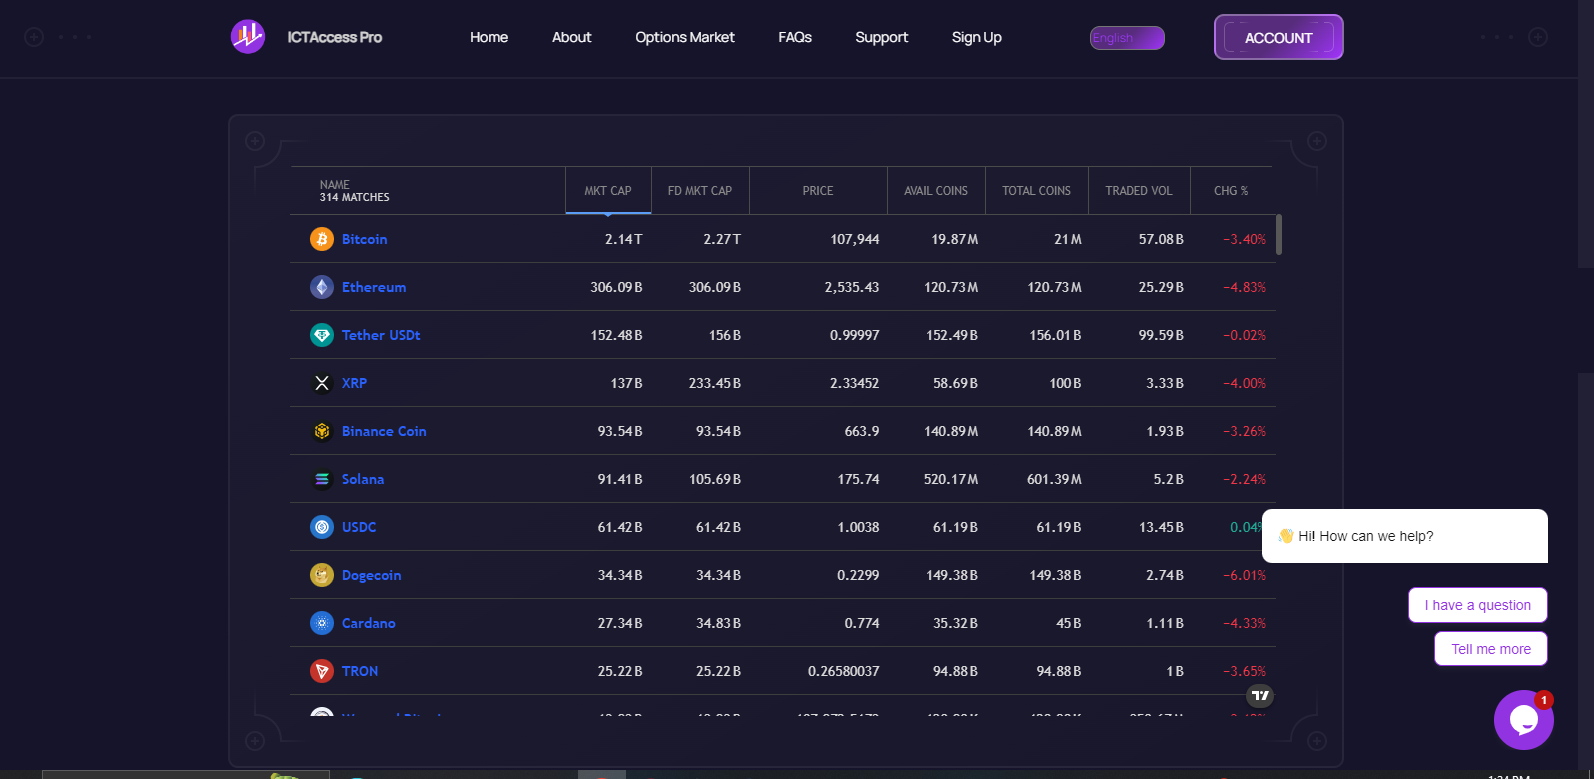Click the XRP coin icon
Image resolution: width=1594 pixels, height=779 pixels.
click(x=322, y=383)
